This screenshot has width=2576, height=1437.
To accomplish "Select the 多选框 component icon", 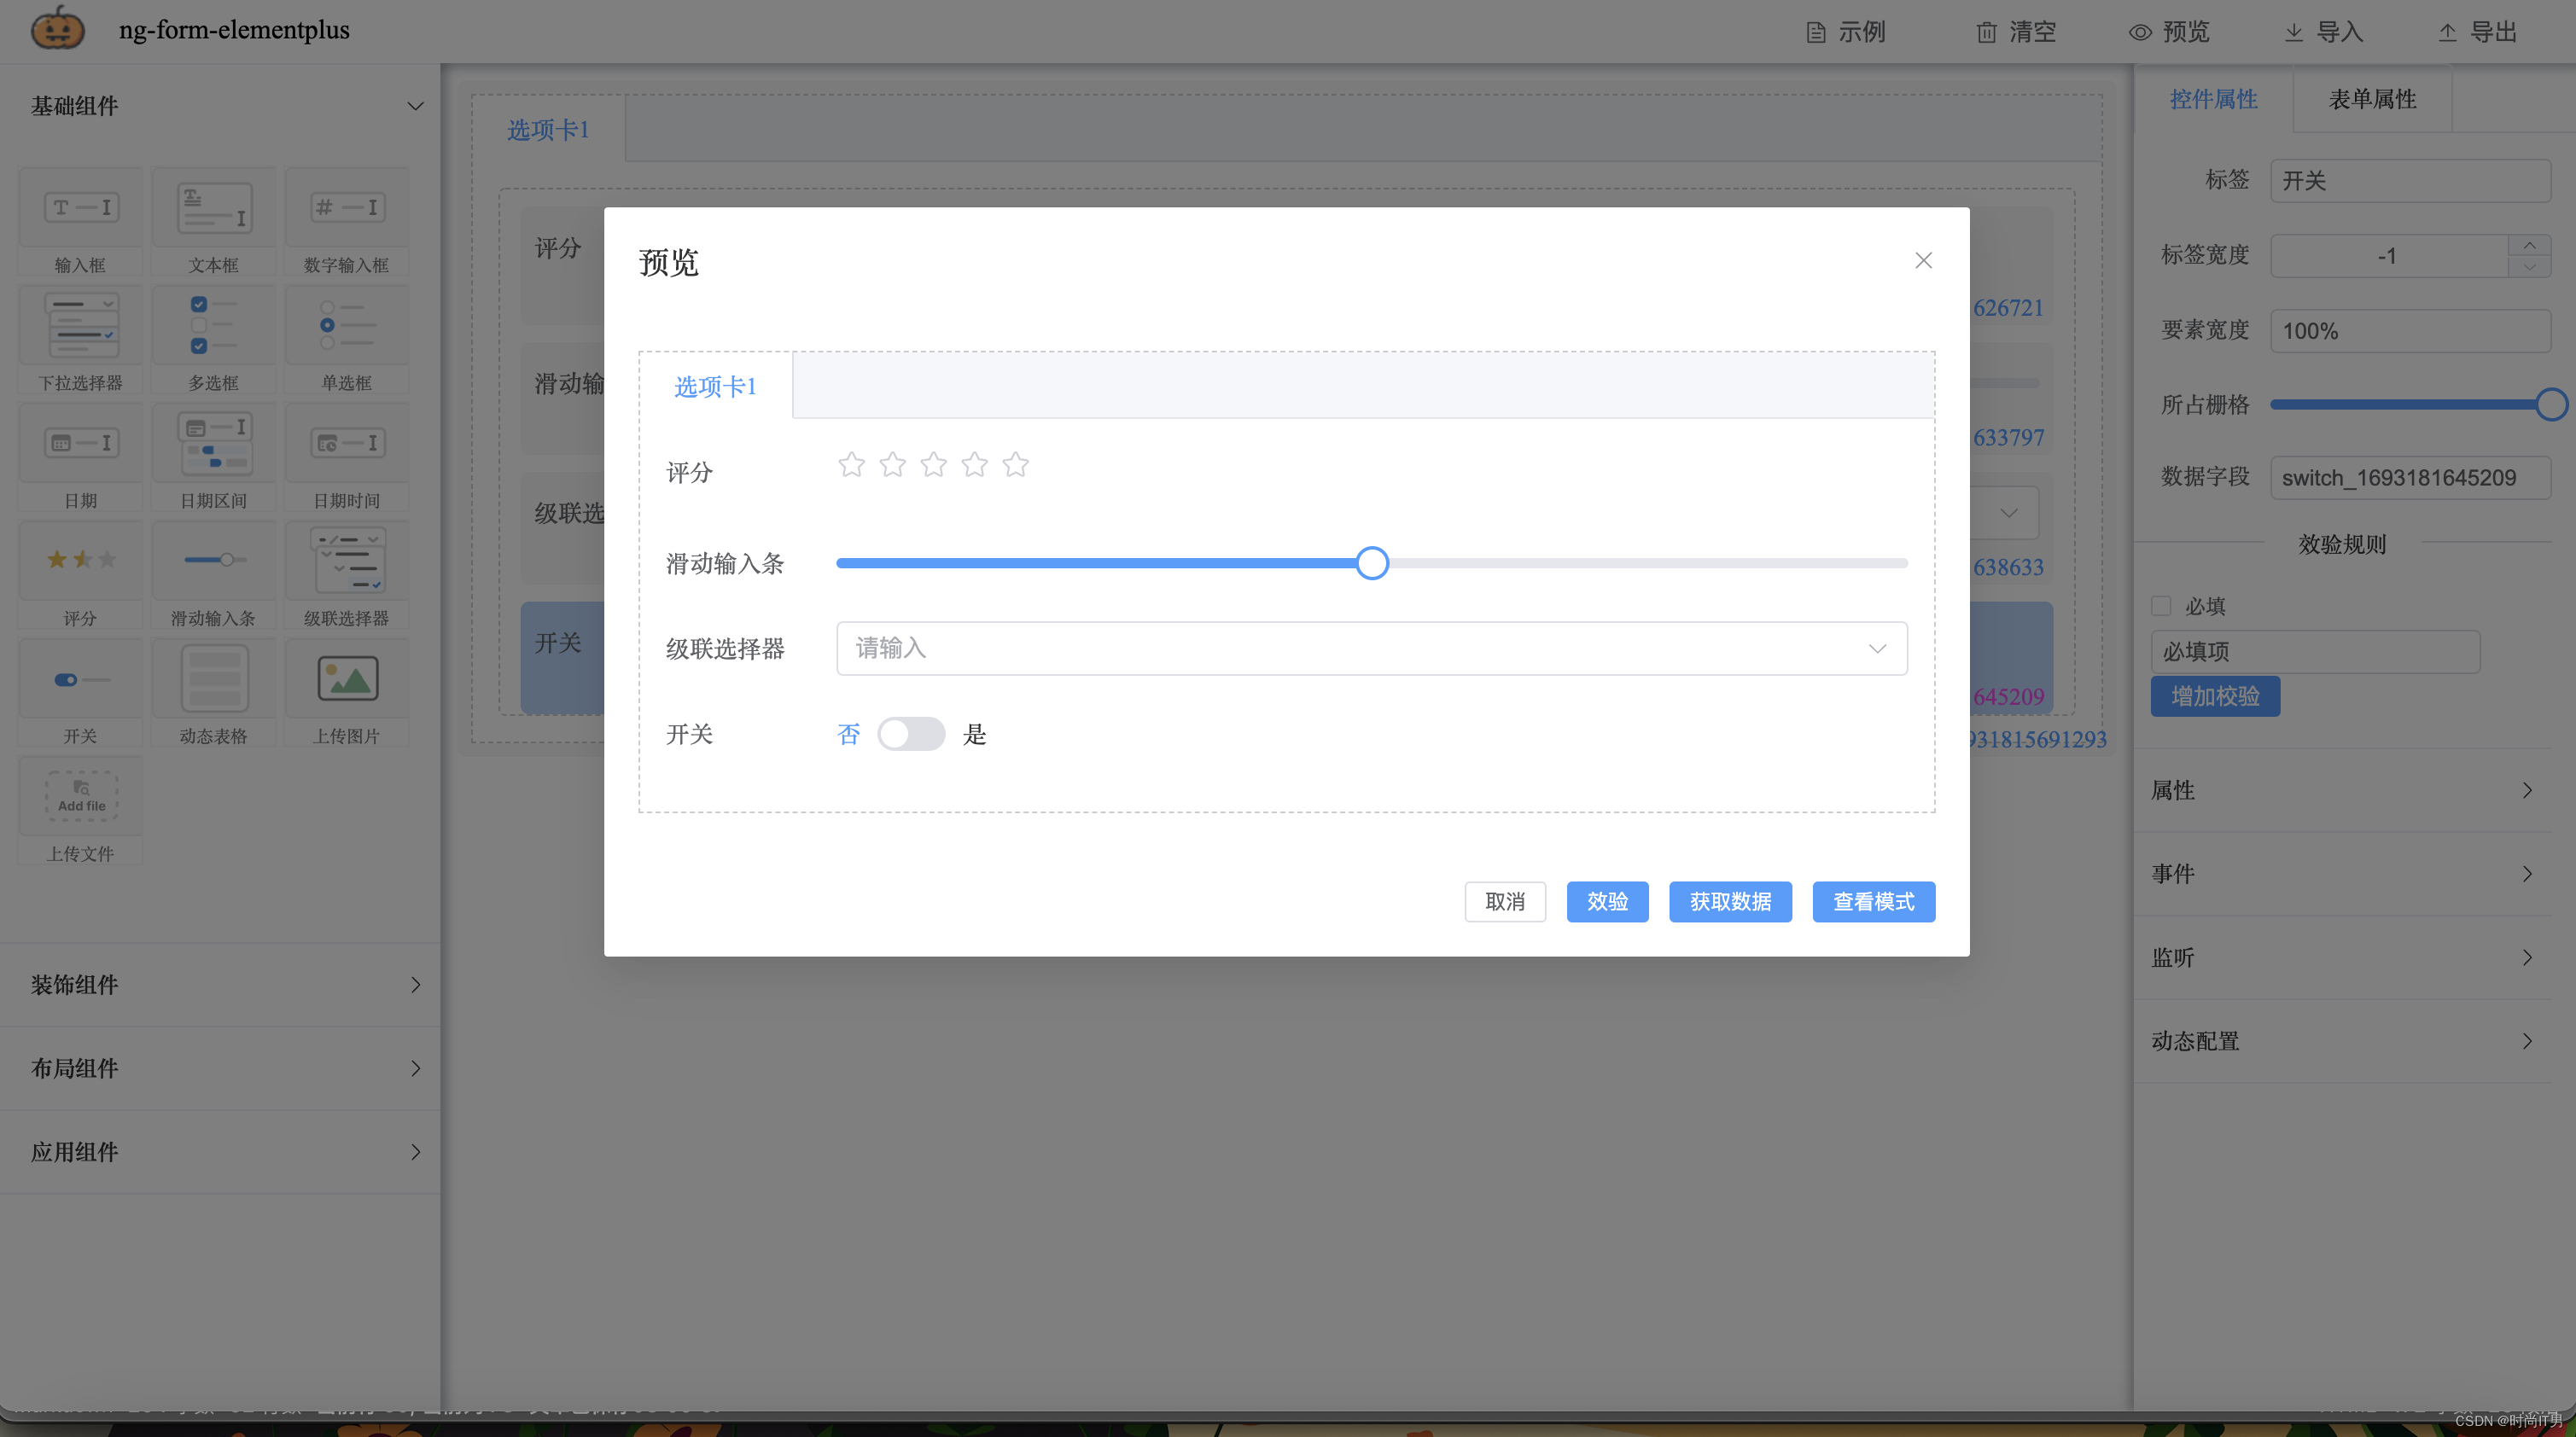I will coord(214,326).
